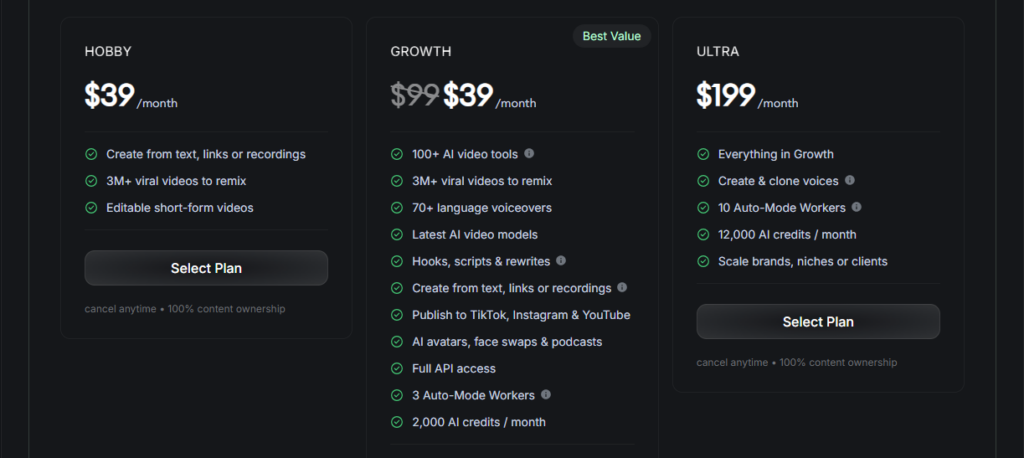The image size is (1024, 458).
Task: Click the crossed-out $99 price
Action: click(414, 95)
